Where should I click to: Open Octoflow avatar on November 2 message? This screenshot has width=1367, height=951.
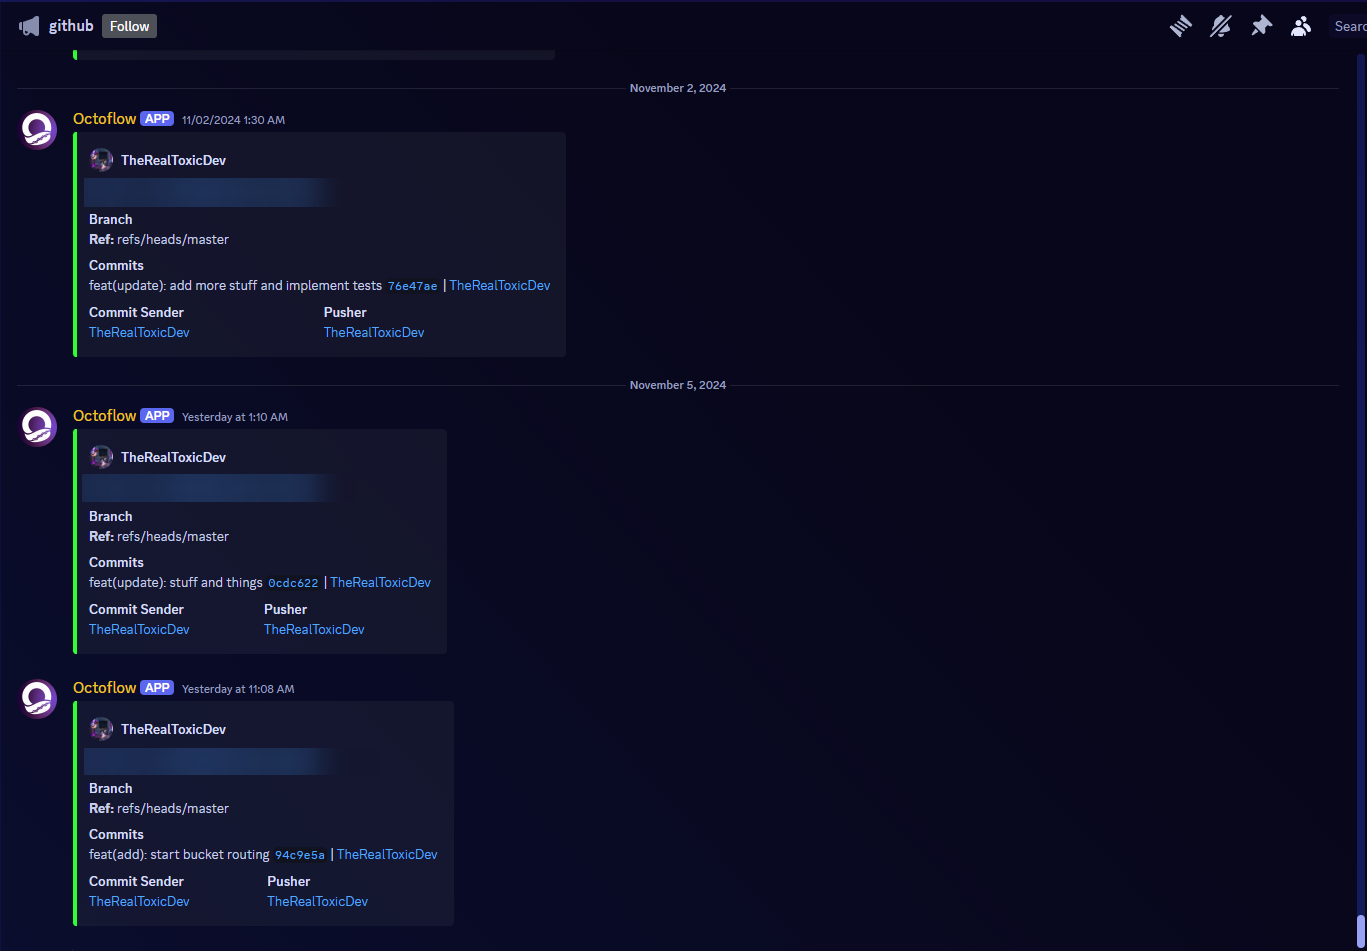39,129
